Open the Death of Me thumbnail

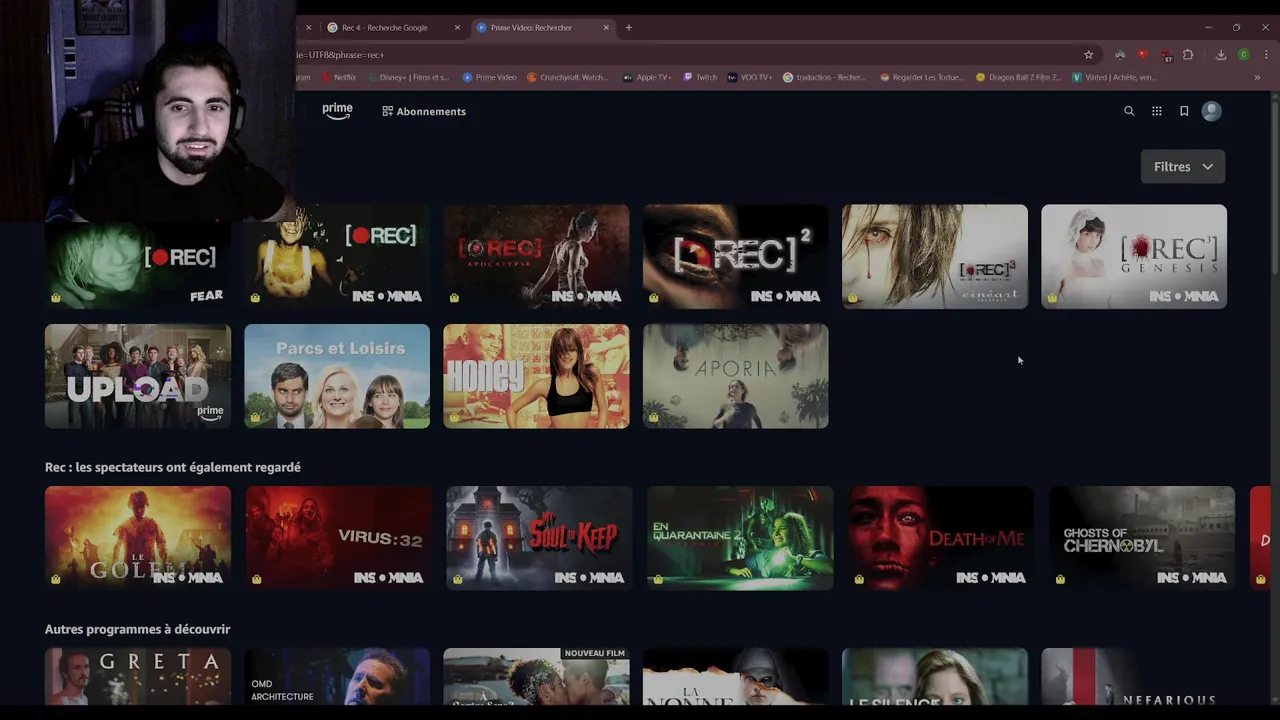click(x=941, y=538)
